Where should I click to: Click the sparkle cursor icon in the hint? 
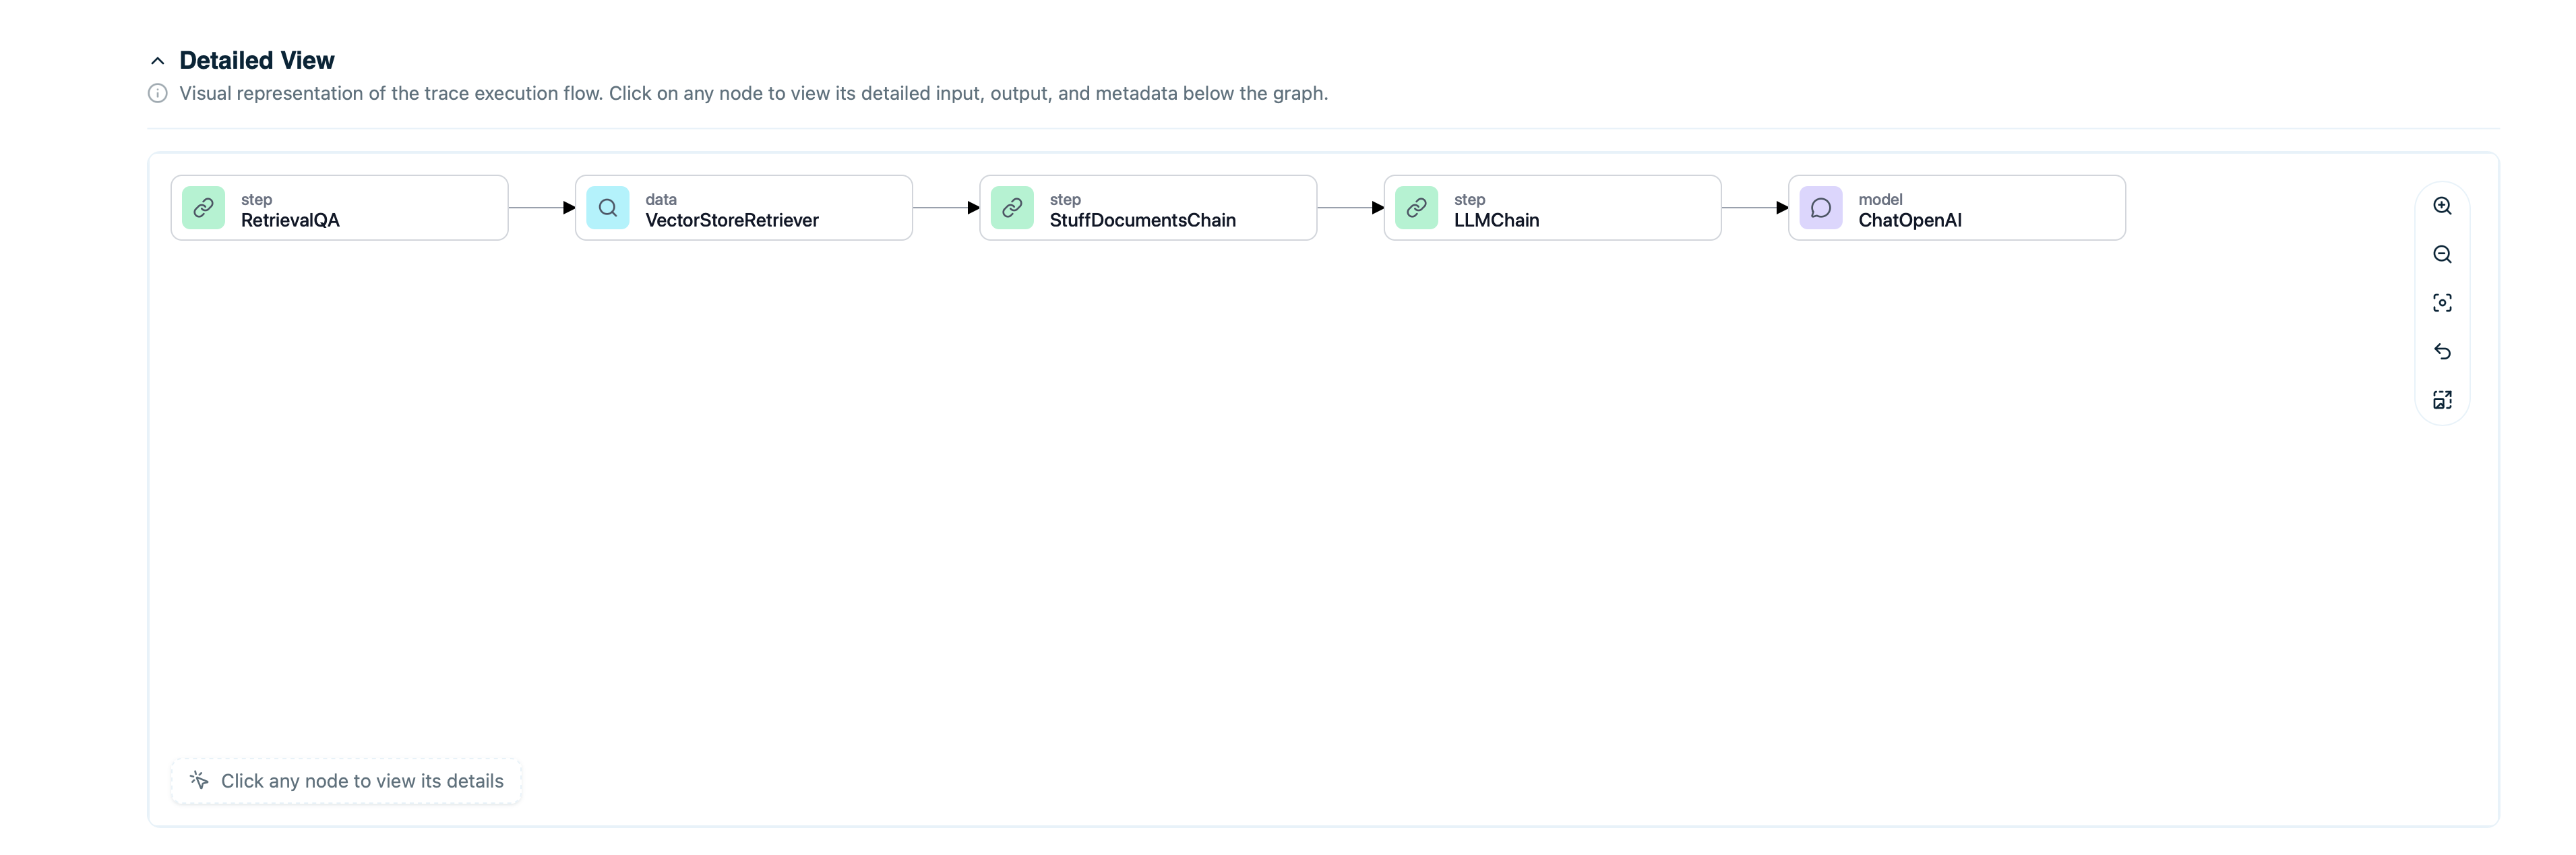[199, 781]
